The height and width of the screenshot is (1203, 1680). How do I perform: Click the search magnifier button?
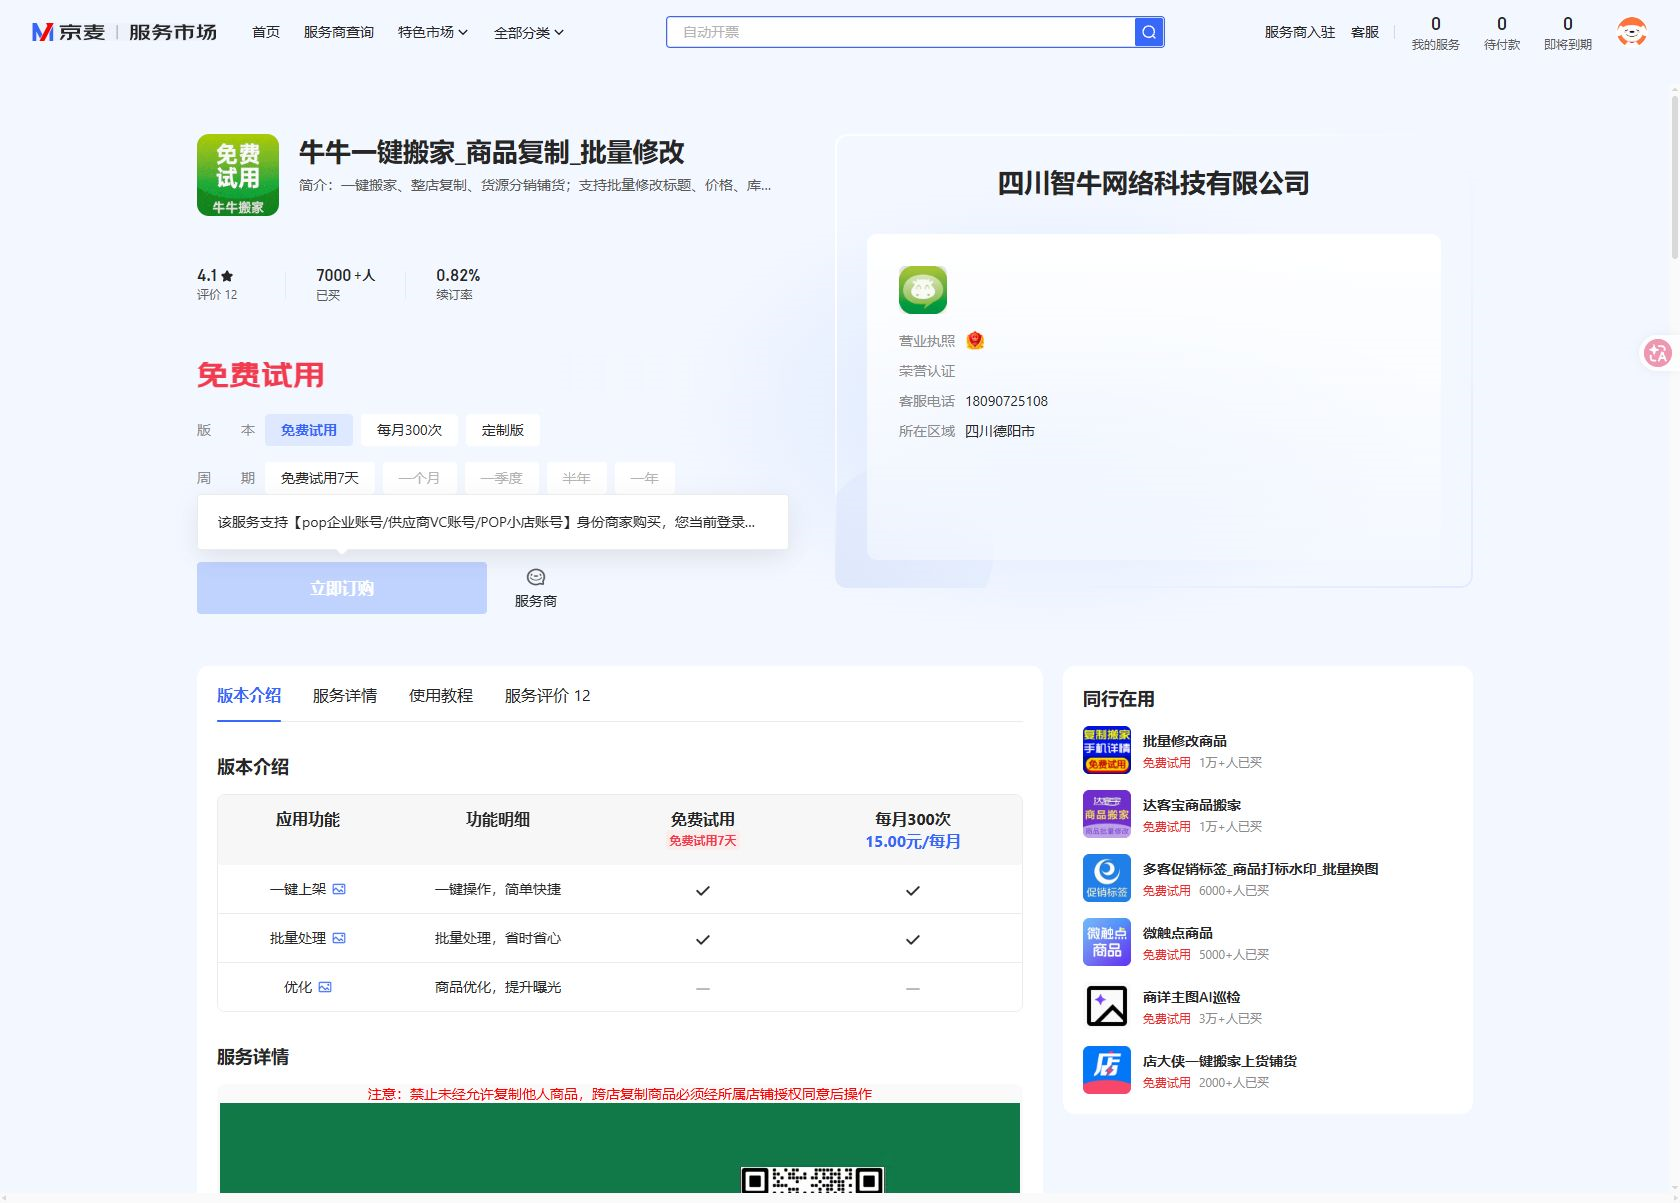coord(1149,32)
